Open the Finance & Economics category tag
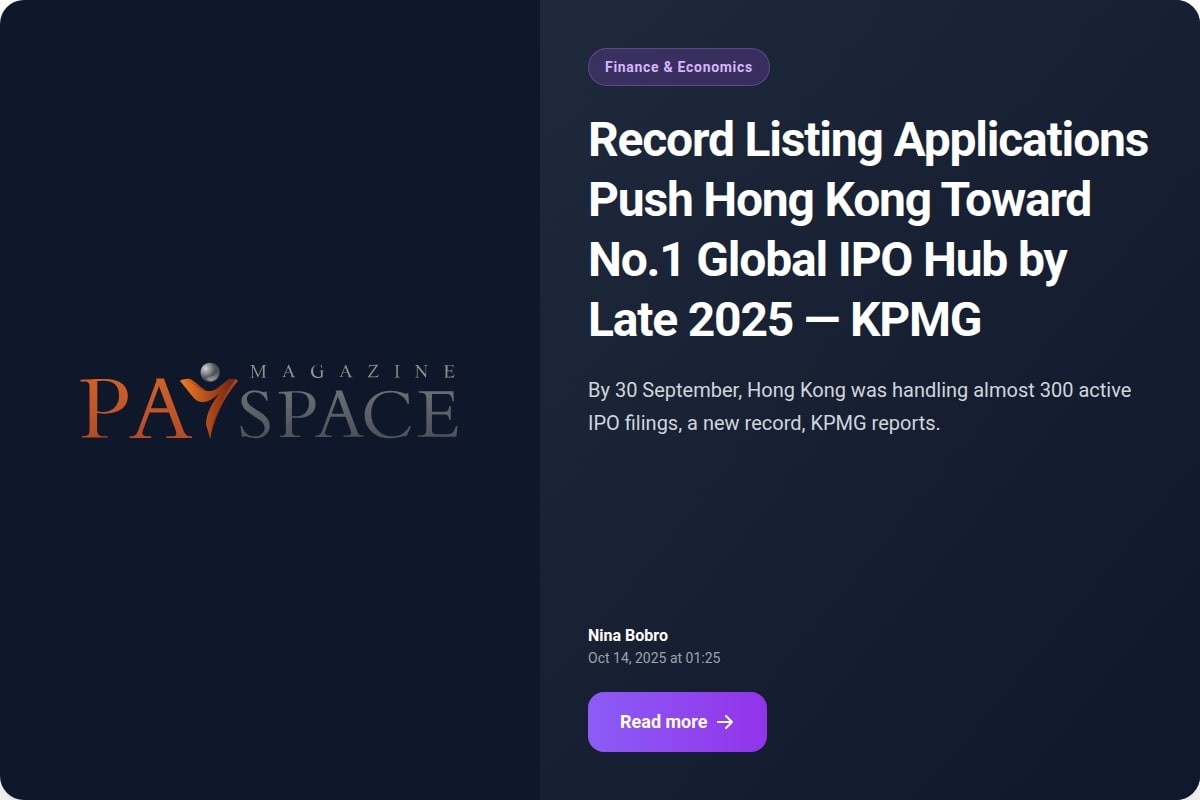Screen dimensions: 1200x800 tap(678, 67)
